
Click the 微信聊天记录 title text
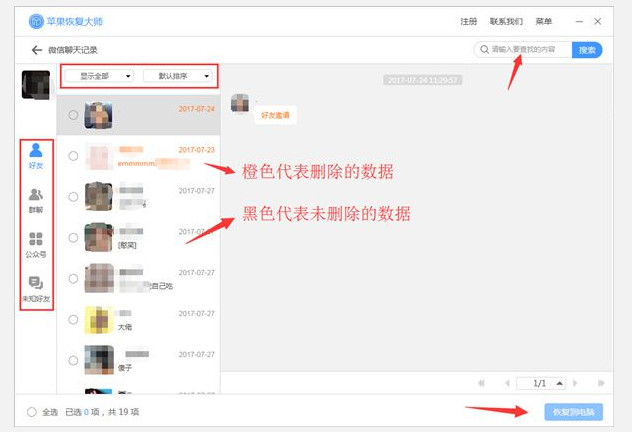(x=73, y=50)
